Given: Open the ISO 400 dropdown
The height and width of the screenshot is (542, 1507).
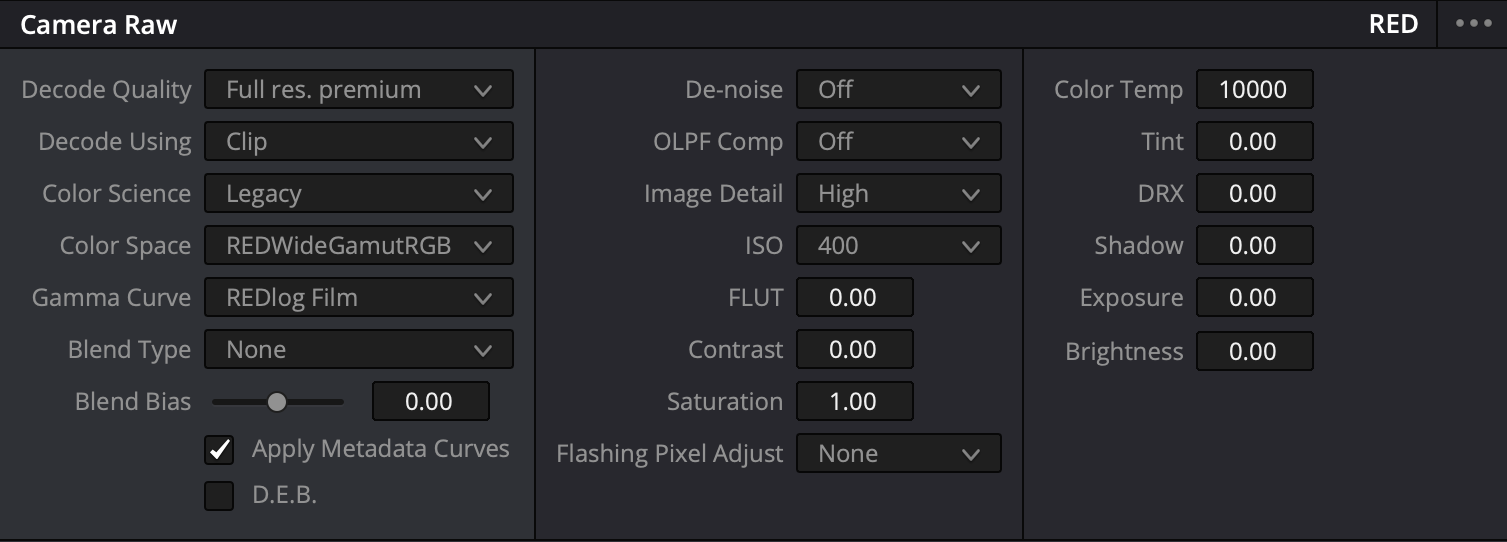Looking at the screenshot, I should [898, 246].
